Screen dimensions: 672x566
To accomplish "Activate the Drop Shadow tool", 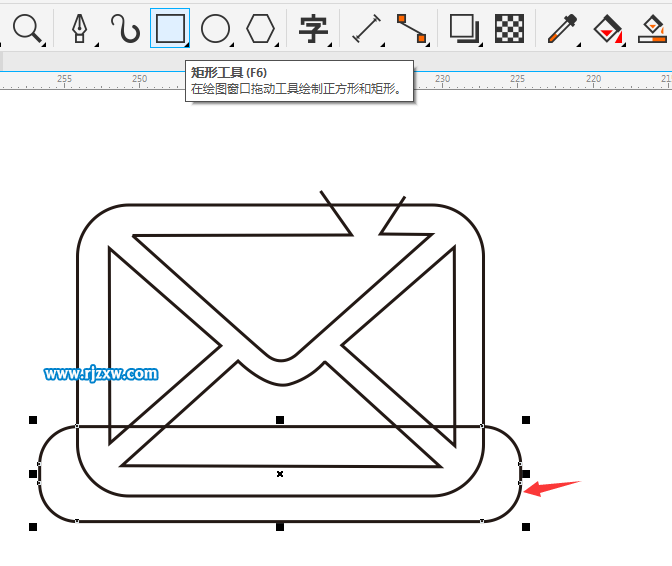I will pos(464,29).
